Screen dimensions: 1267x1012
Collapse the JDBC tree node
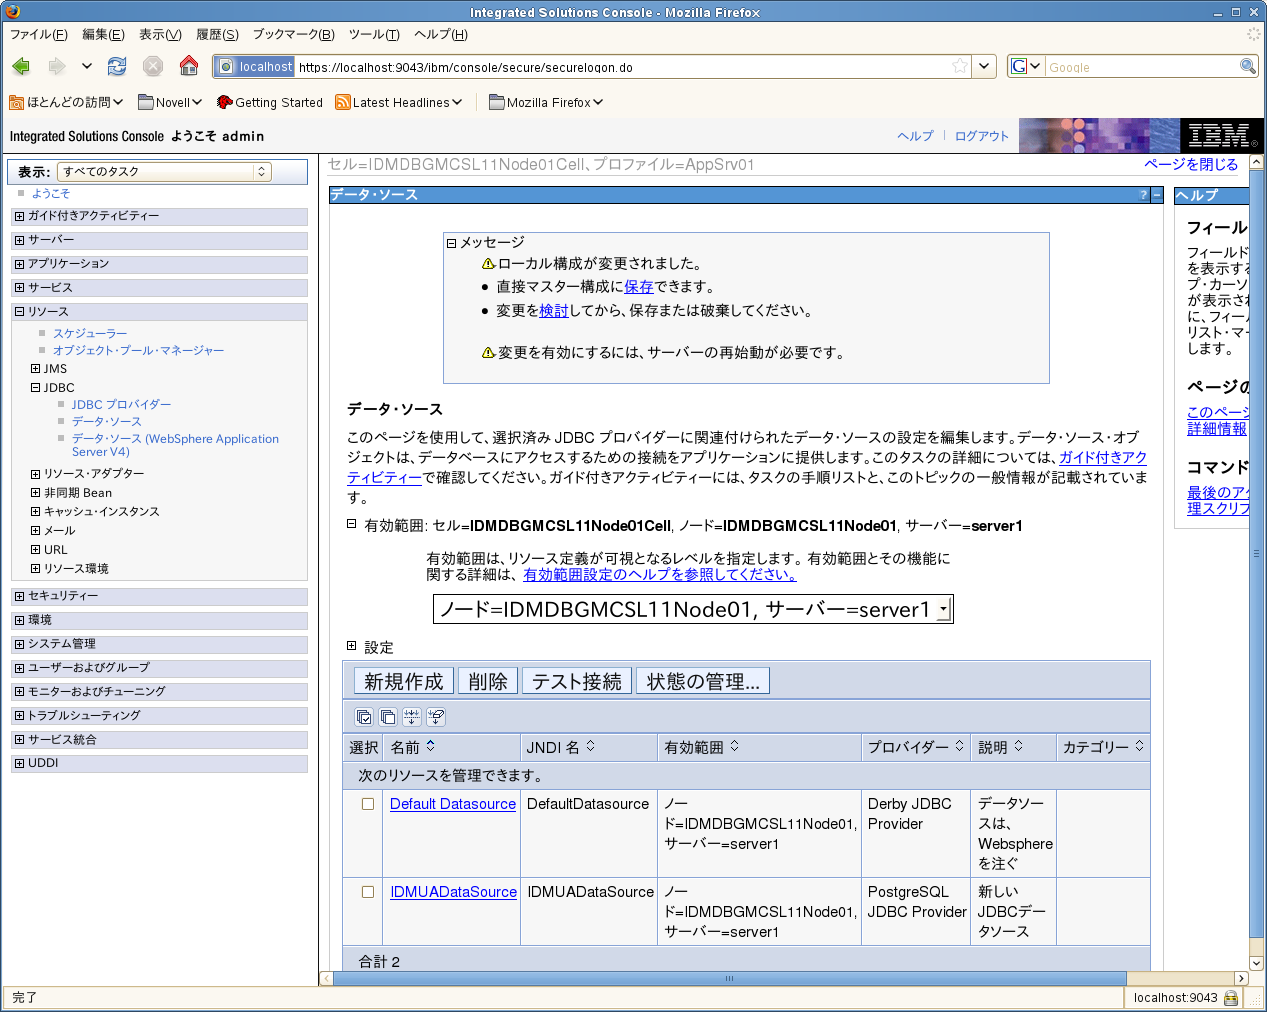36,388
